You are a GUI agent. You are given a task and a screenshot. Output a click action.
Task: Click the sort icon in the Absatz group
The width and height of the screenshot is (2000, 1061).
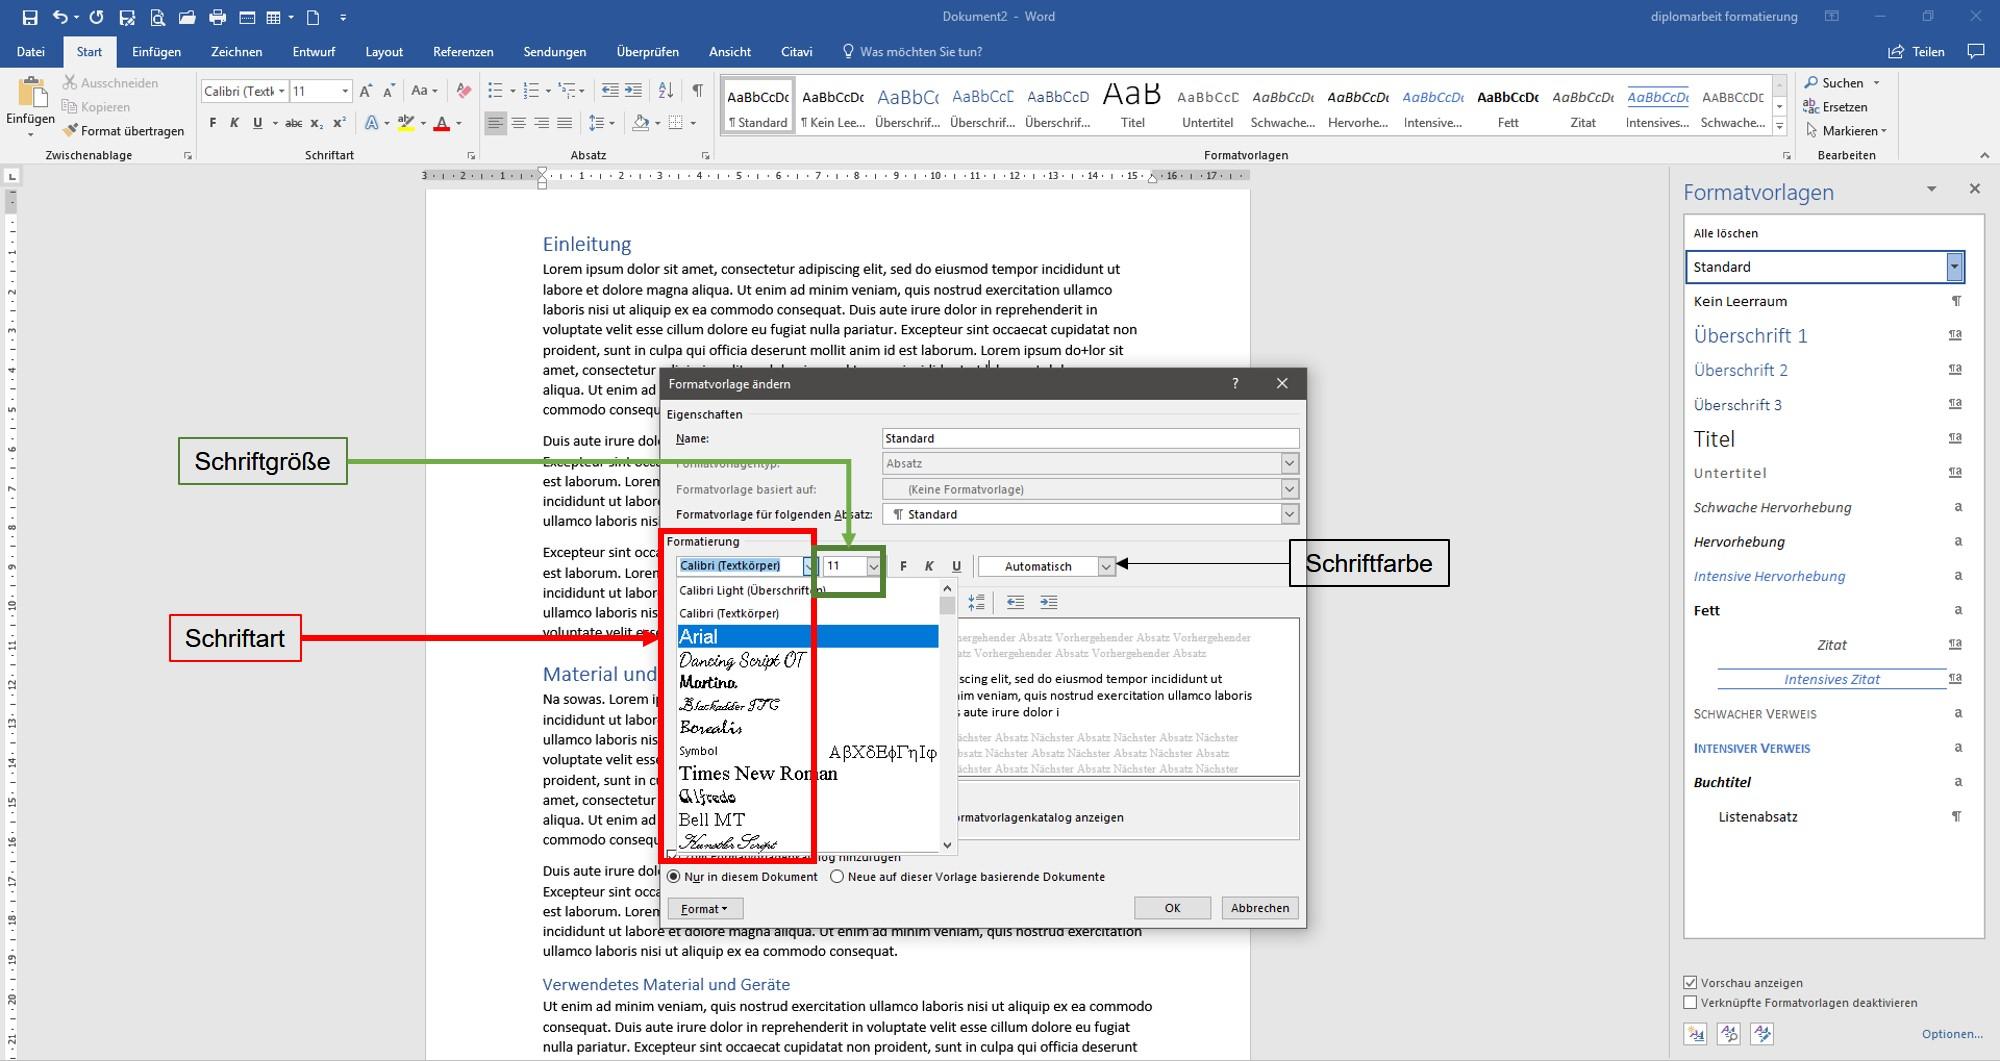click(x=665, y=90)
